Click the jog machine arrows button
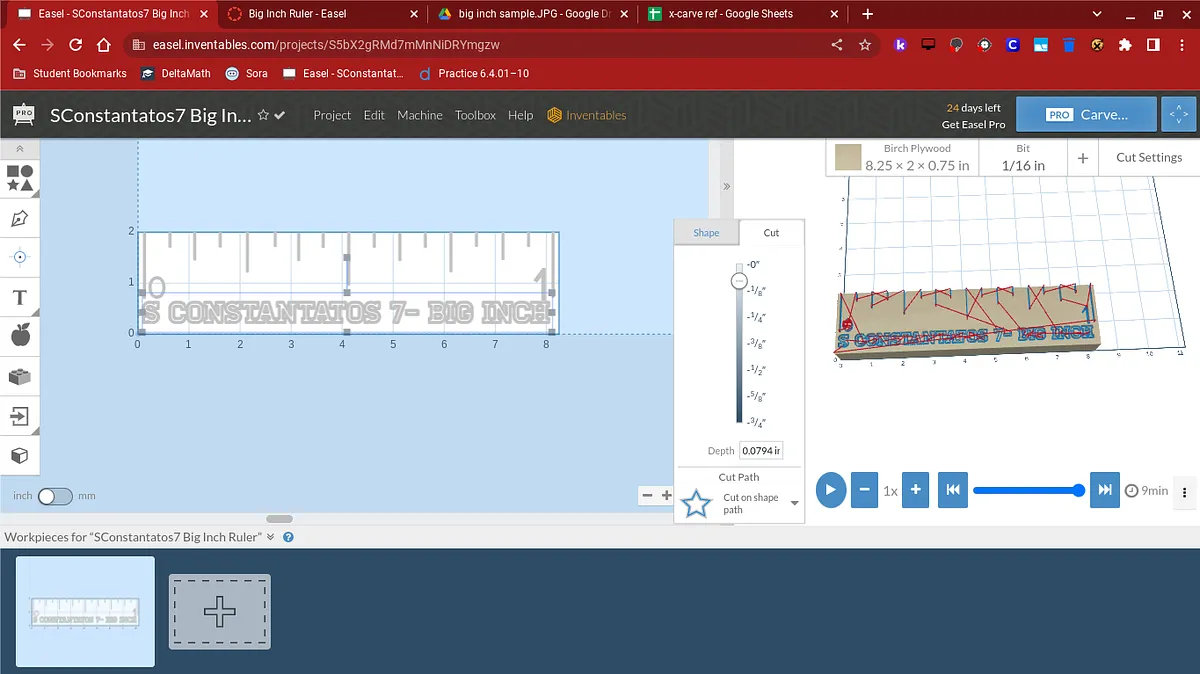The width and height of the screenshot is (1200, 674). click(1180, 115)
